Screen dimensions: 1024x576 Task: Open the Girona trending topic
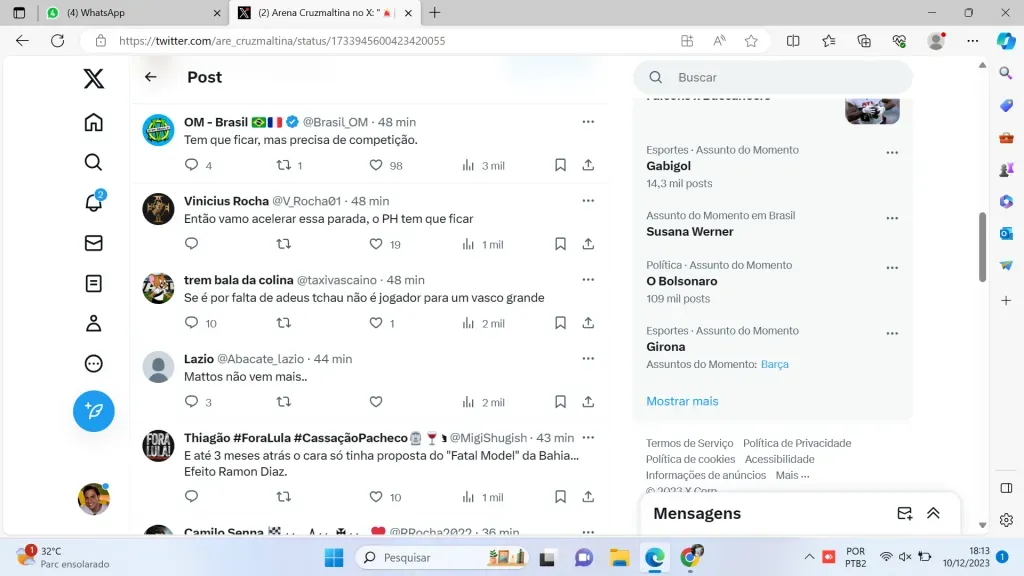click(x=666, y=347)
